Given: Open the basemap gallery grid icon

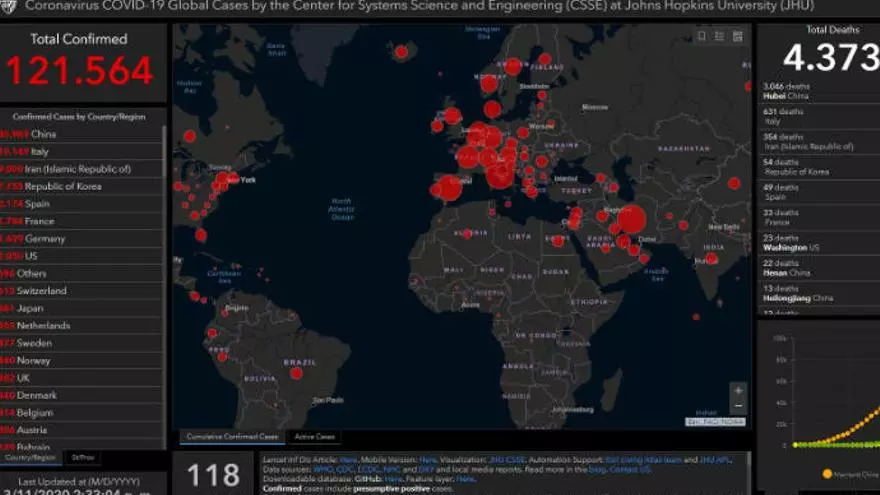Looking at the screenshot, I should click(x=738, y=37).
